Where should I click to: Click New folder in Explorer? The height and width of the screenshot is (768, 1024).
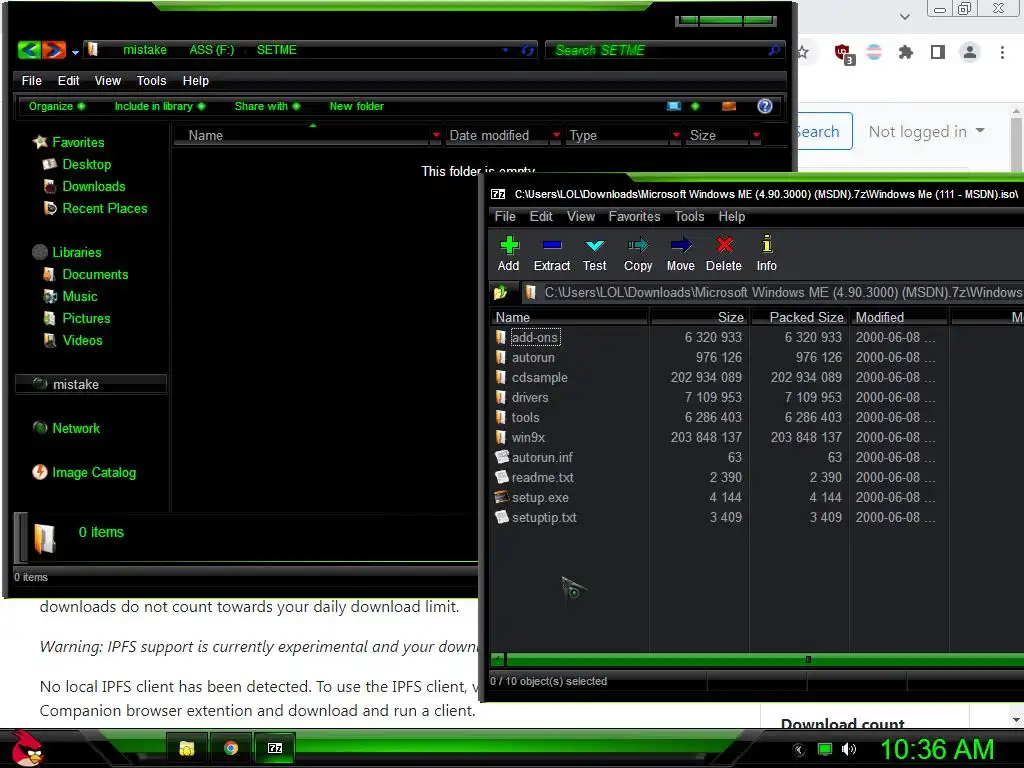tap(357, 106)
